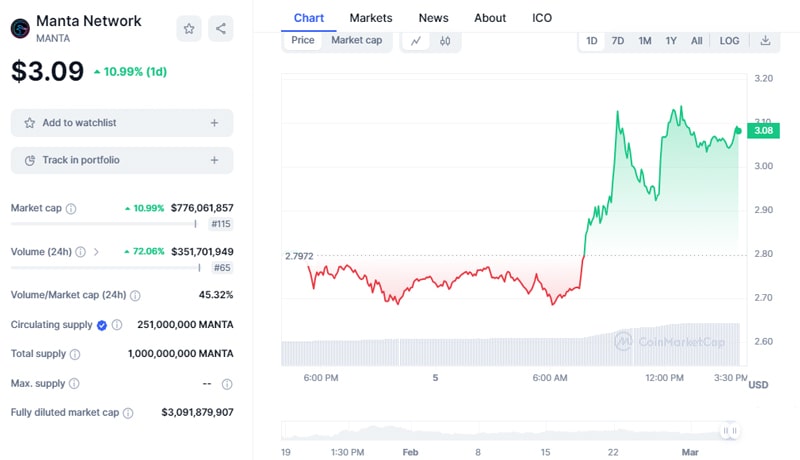Show Market cap info tooltip icon
This screenshot has height=460, width=800.
[71, 209]
